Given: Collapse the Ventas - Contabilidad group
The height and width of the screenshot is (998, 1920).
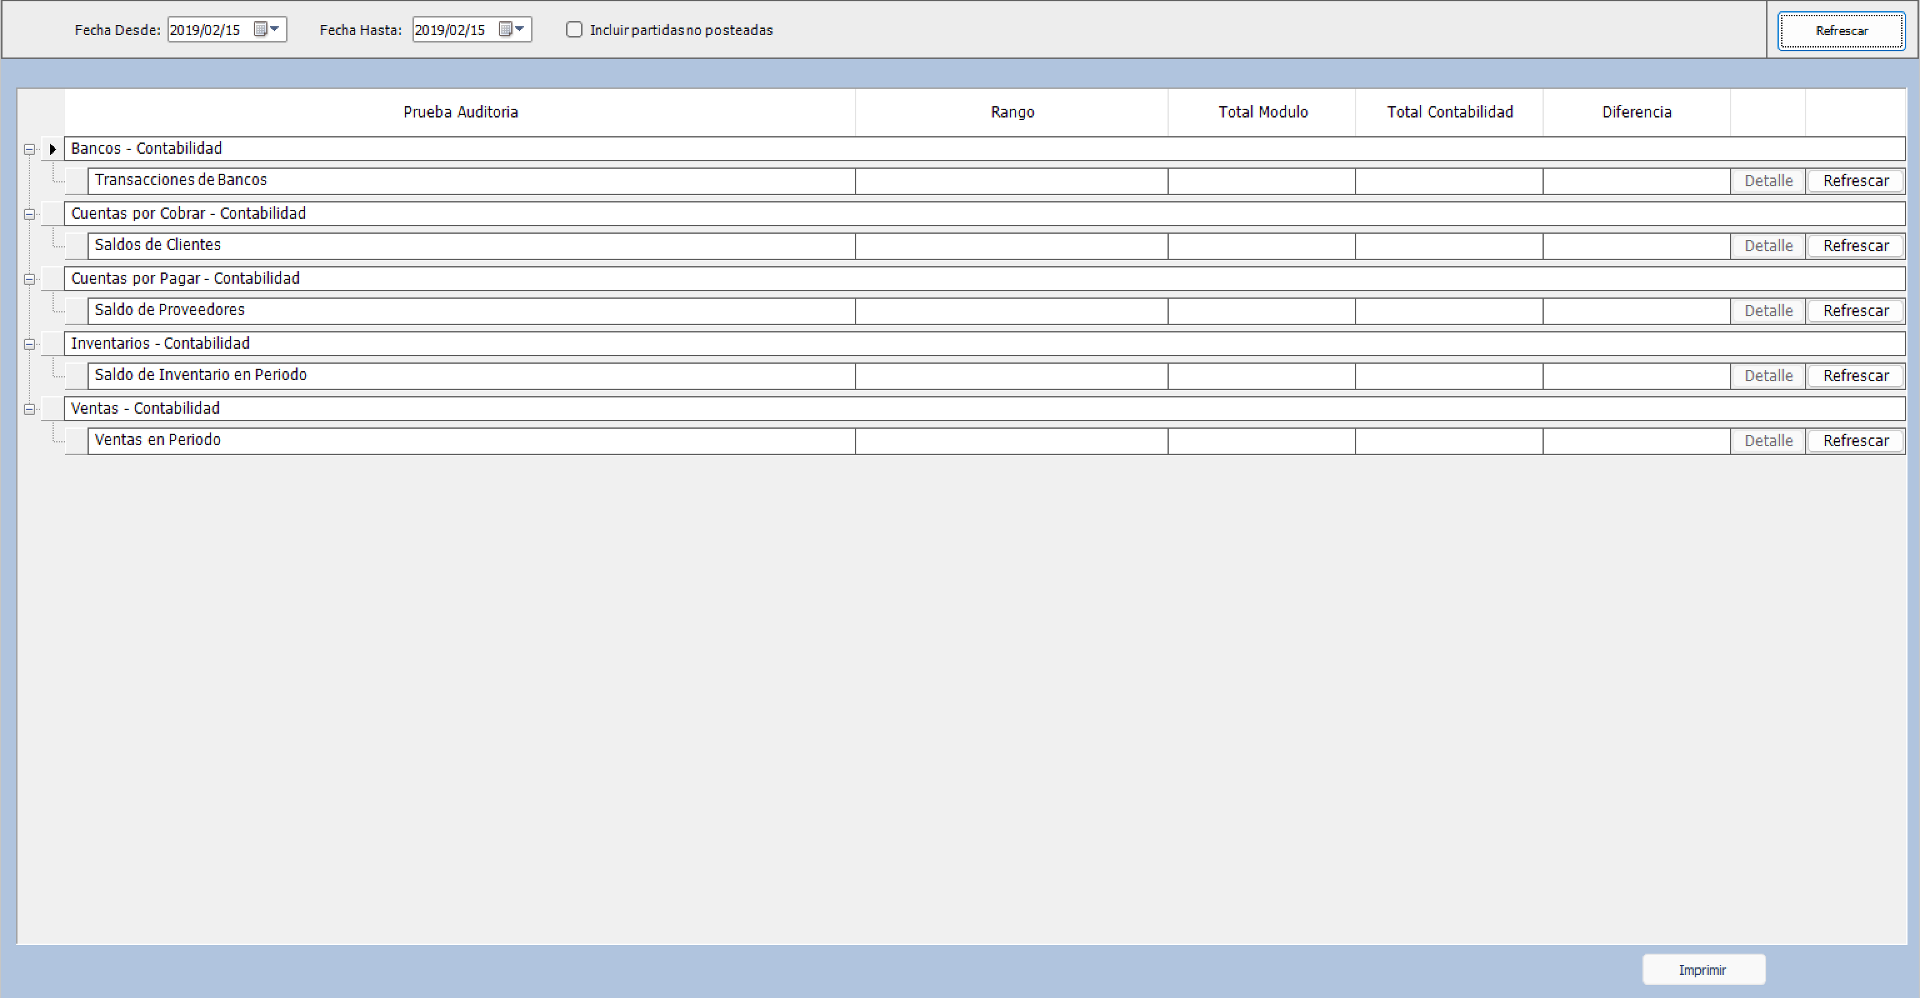Looking at the screenshot, I should tap(30, 408).
